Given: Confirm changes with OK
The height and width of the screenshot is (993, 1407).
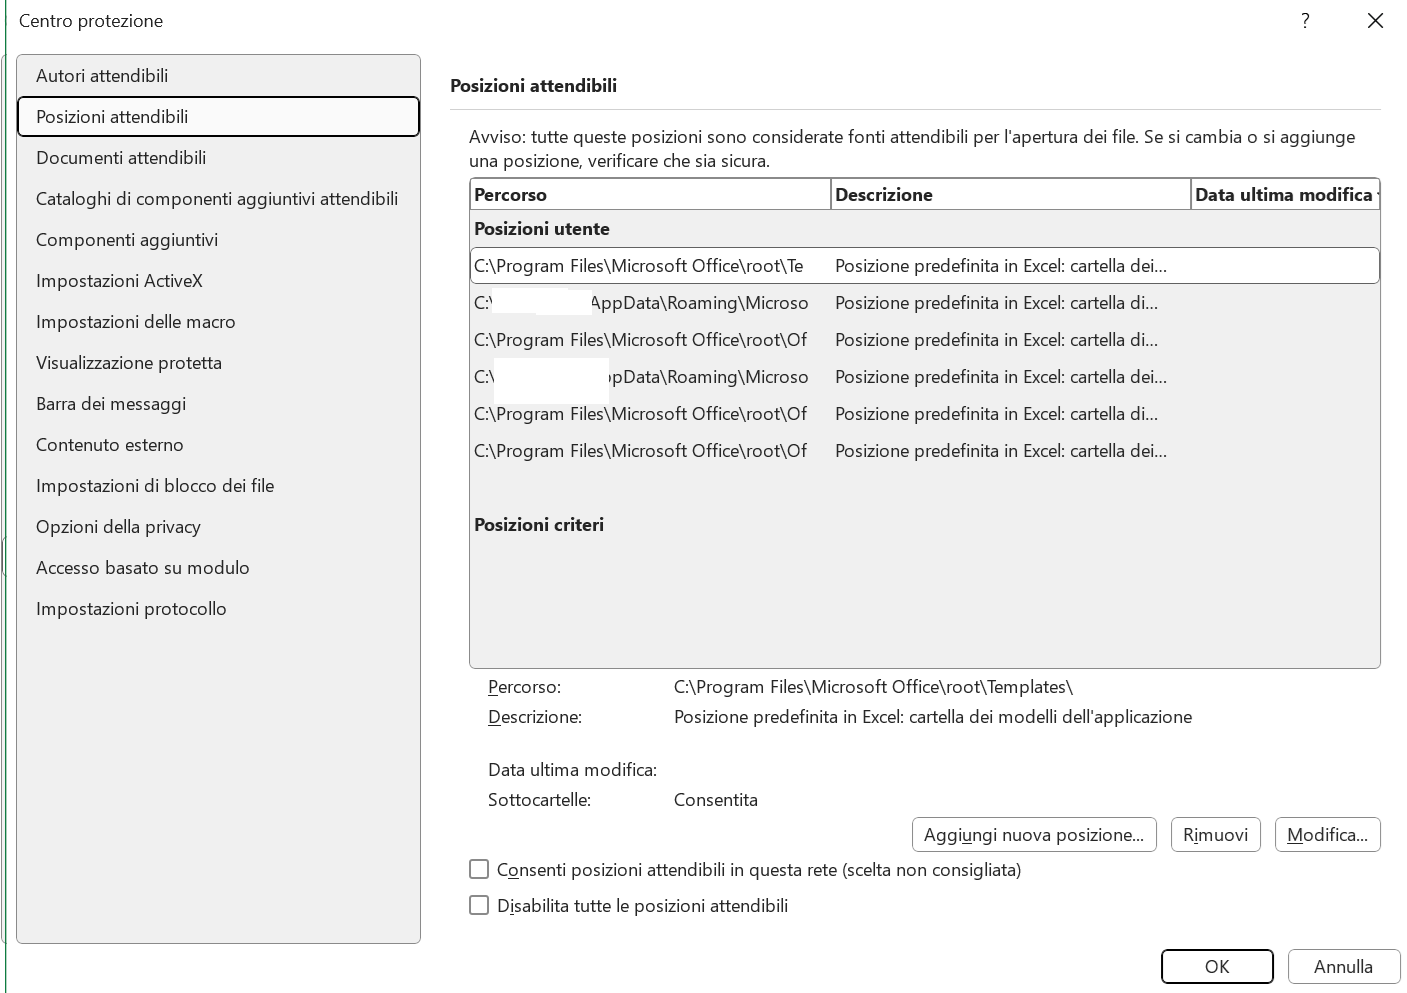Looking at the screenshot, I should click(x=1217, y=966).
